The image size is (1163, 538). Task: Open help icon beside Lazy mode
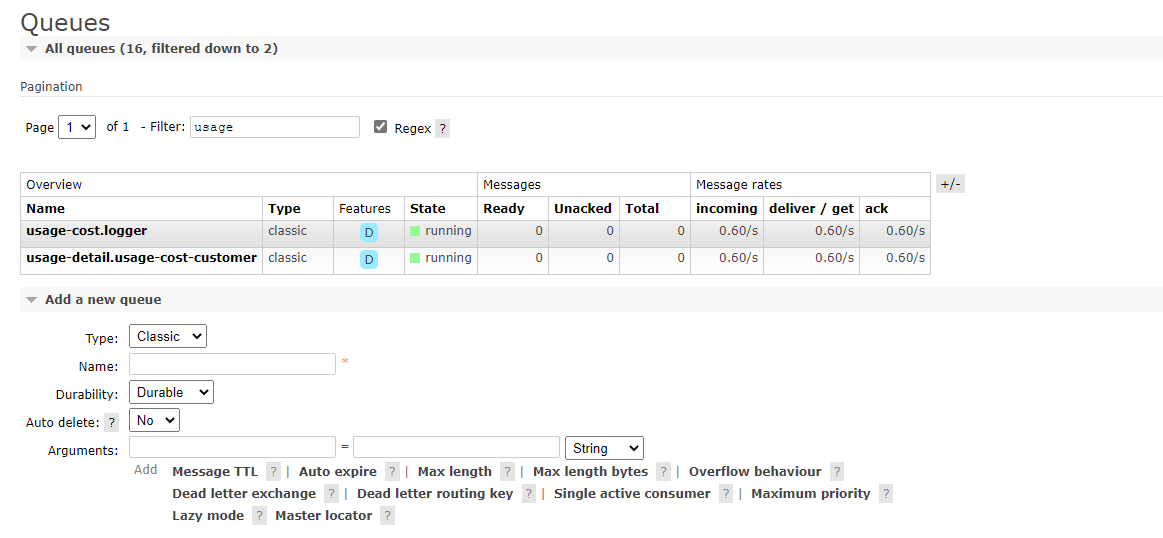259,516
